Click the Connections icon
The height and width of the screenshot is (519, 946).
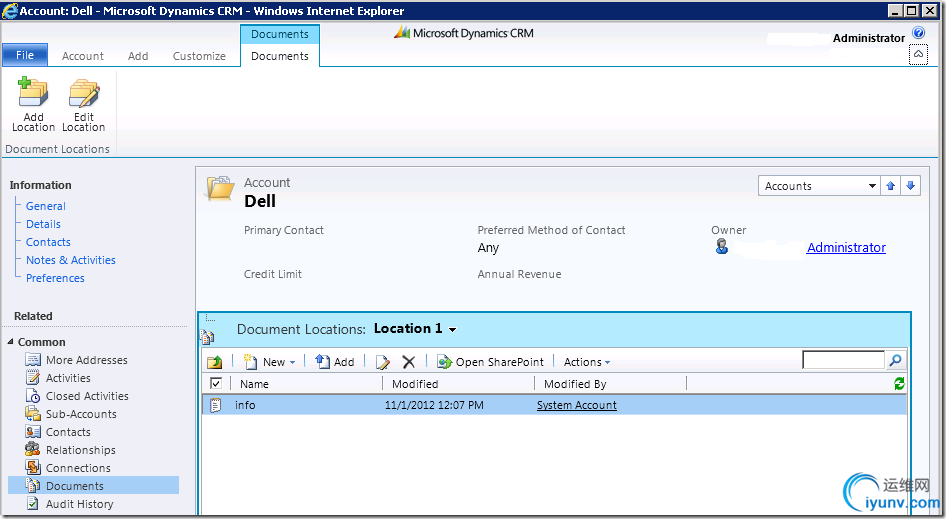[33, 468]
